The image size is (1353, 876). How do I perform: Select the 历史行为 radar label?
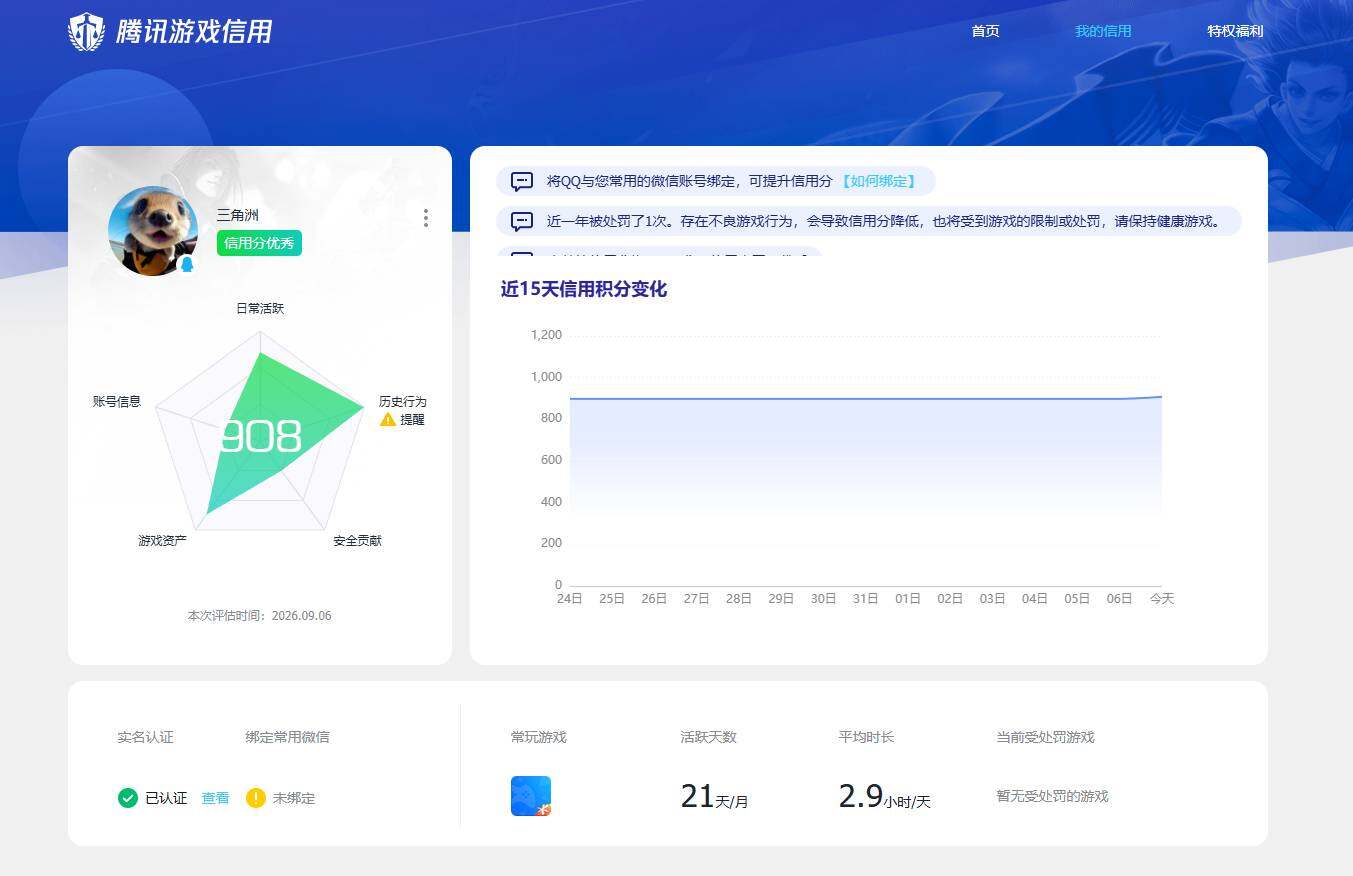403,401
